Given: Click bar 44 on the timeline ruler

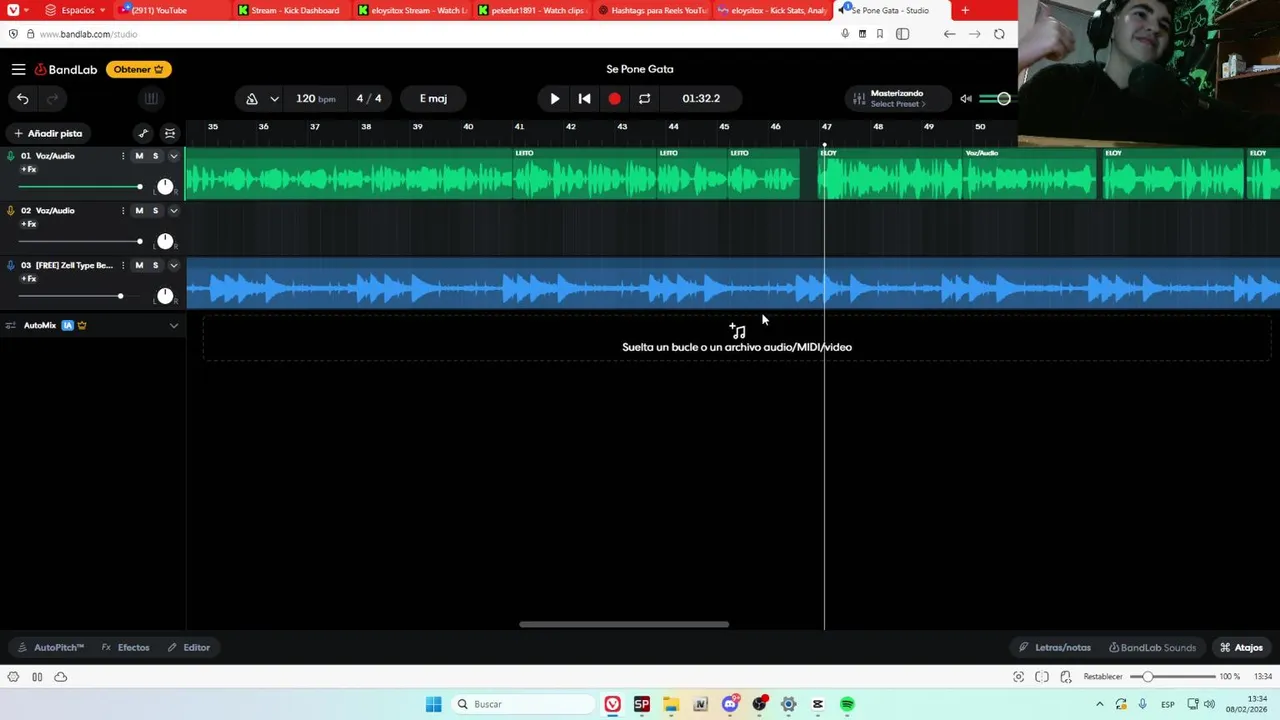Looking at the screenshot, I should coord(673,127).
